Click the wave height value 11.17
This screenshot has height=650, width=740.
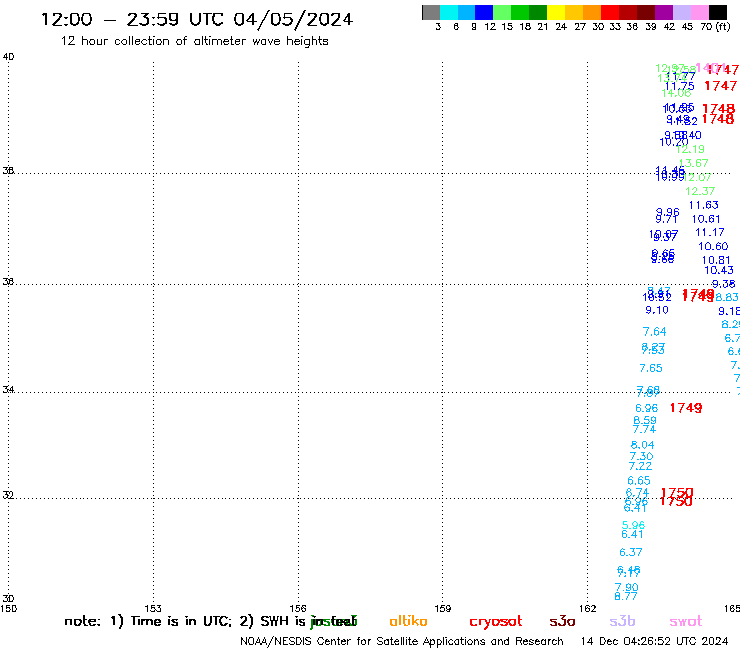pos(709,232)
